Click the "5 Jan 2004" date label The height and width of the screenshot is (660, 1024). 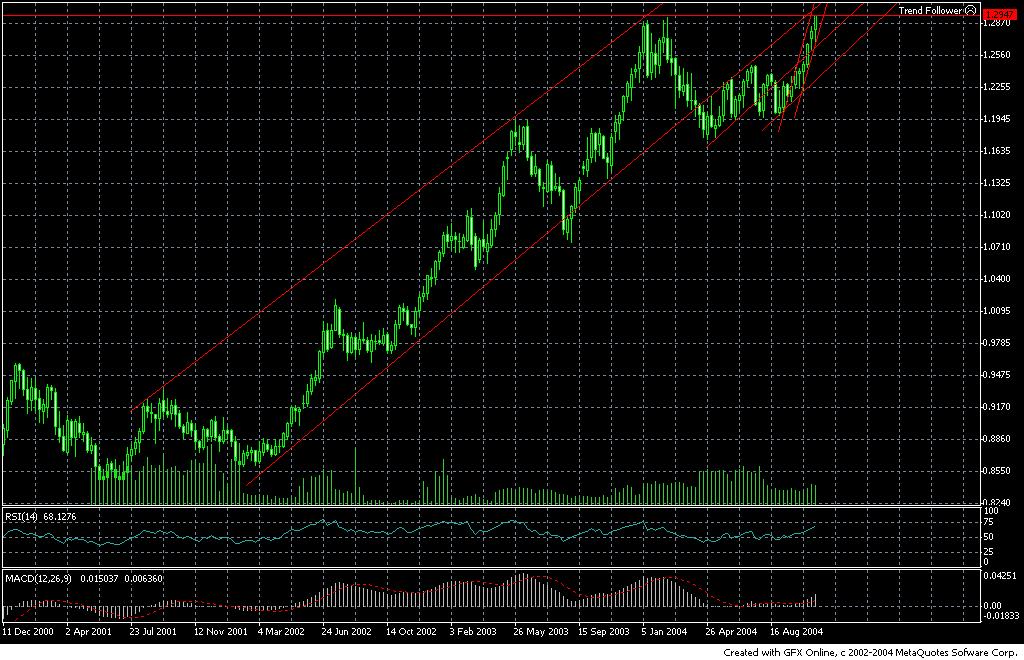[664, 632]
